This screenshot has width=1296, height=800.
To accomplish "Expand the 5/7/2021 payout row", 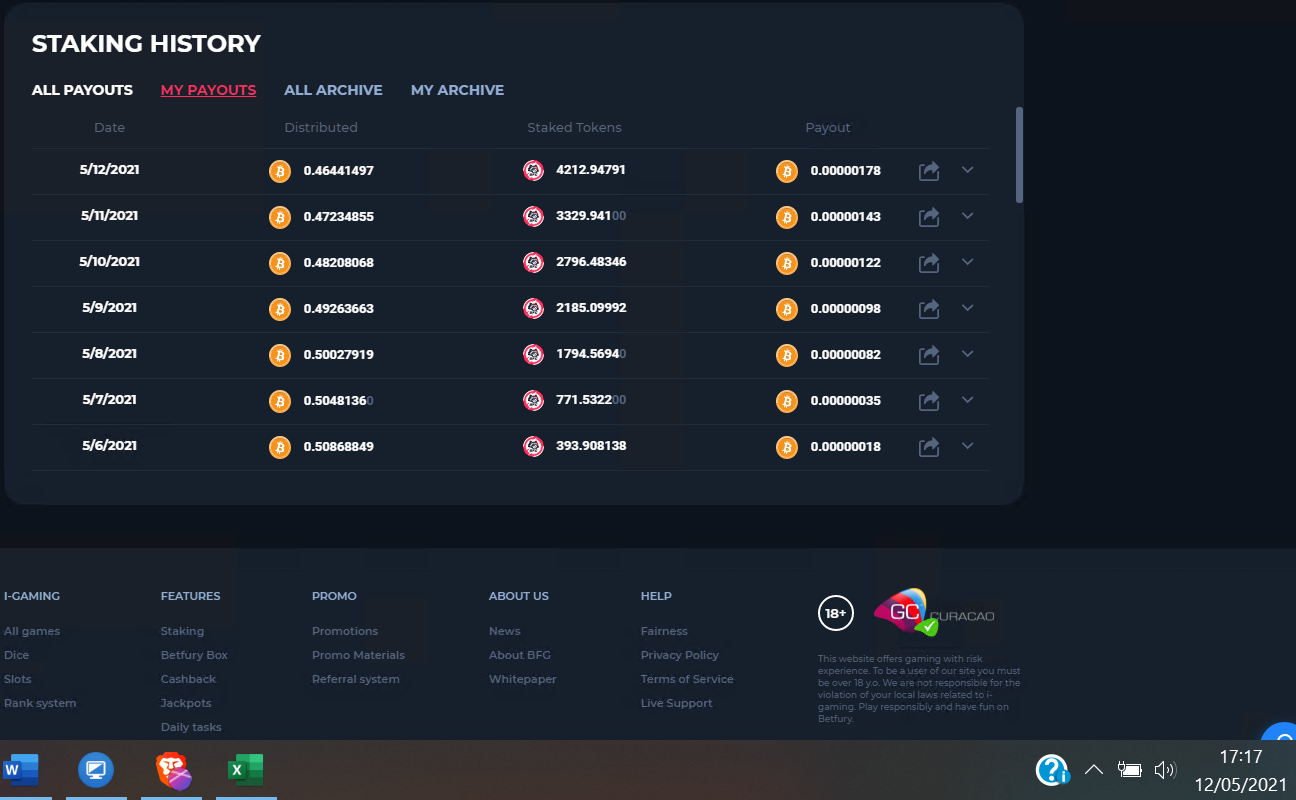I will (x=967, y=400).
